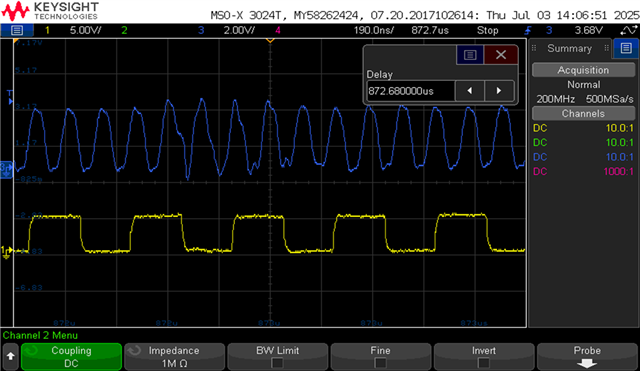Open the main menu icon at top left

pos(17,30)
